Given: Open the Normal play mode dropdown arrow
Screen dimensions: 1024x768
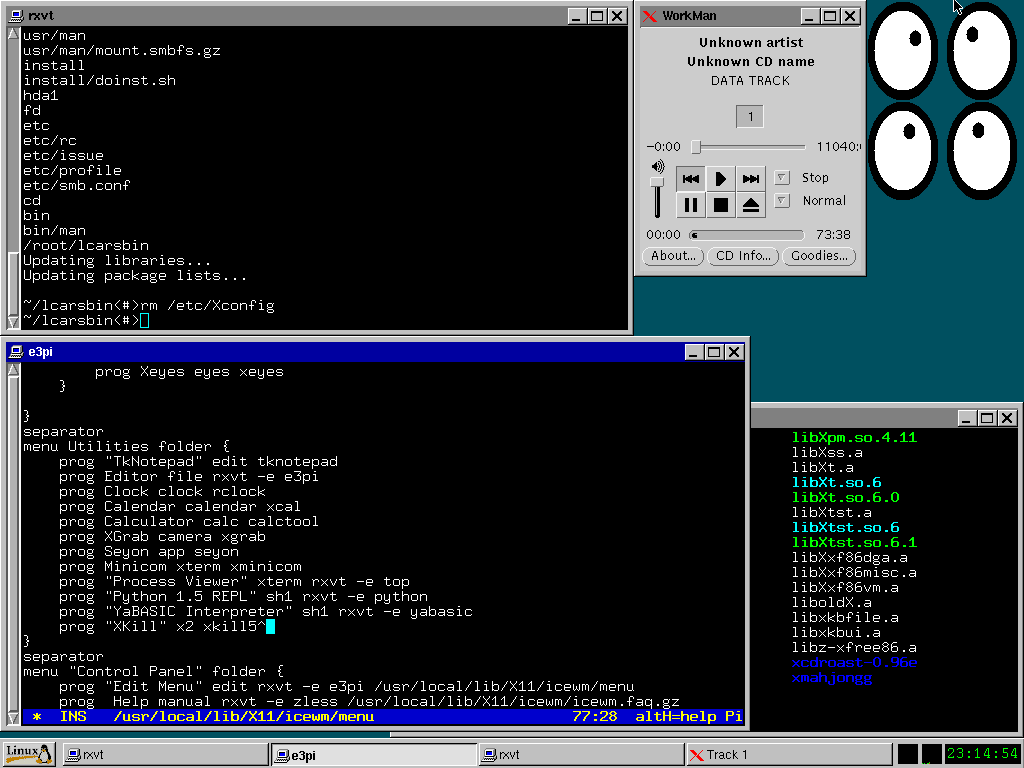Looking at the screenshot, I should 782,200.
